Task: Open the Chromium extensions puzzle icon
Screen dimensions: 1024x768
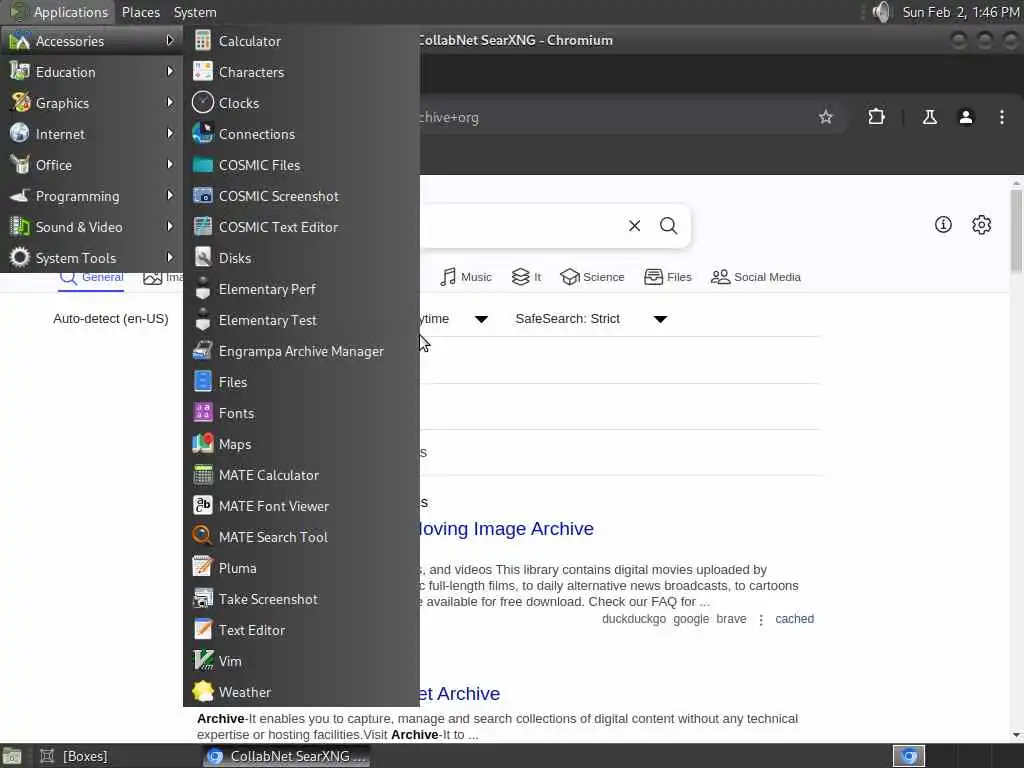Action: point(876,117)
